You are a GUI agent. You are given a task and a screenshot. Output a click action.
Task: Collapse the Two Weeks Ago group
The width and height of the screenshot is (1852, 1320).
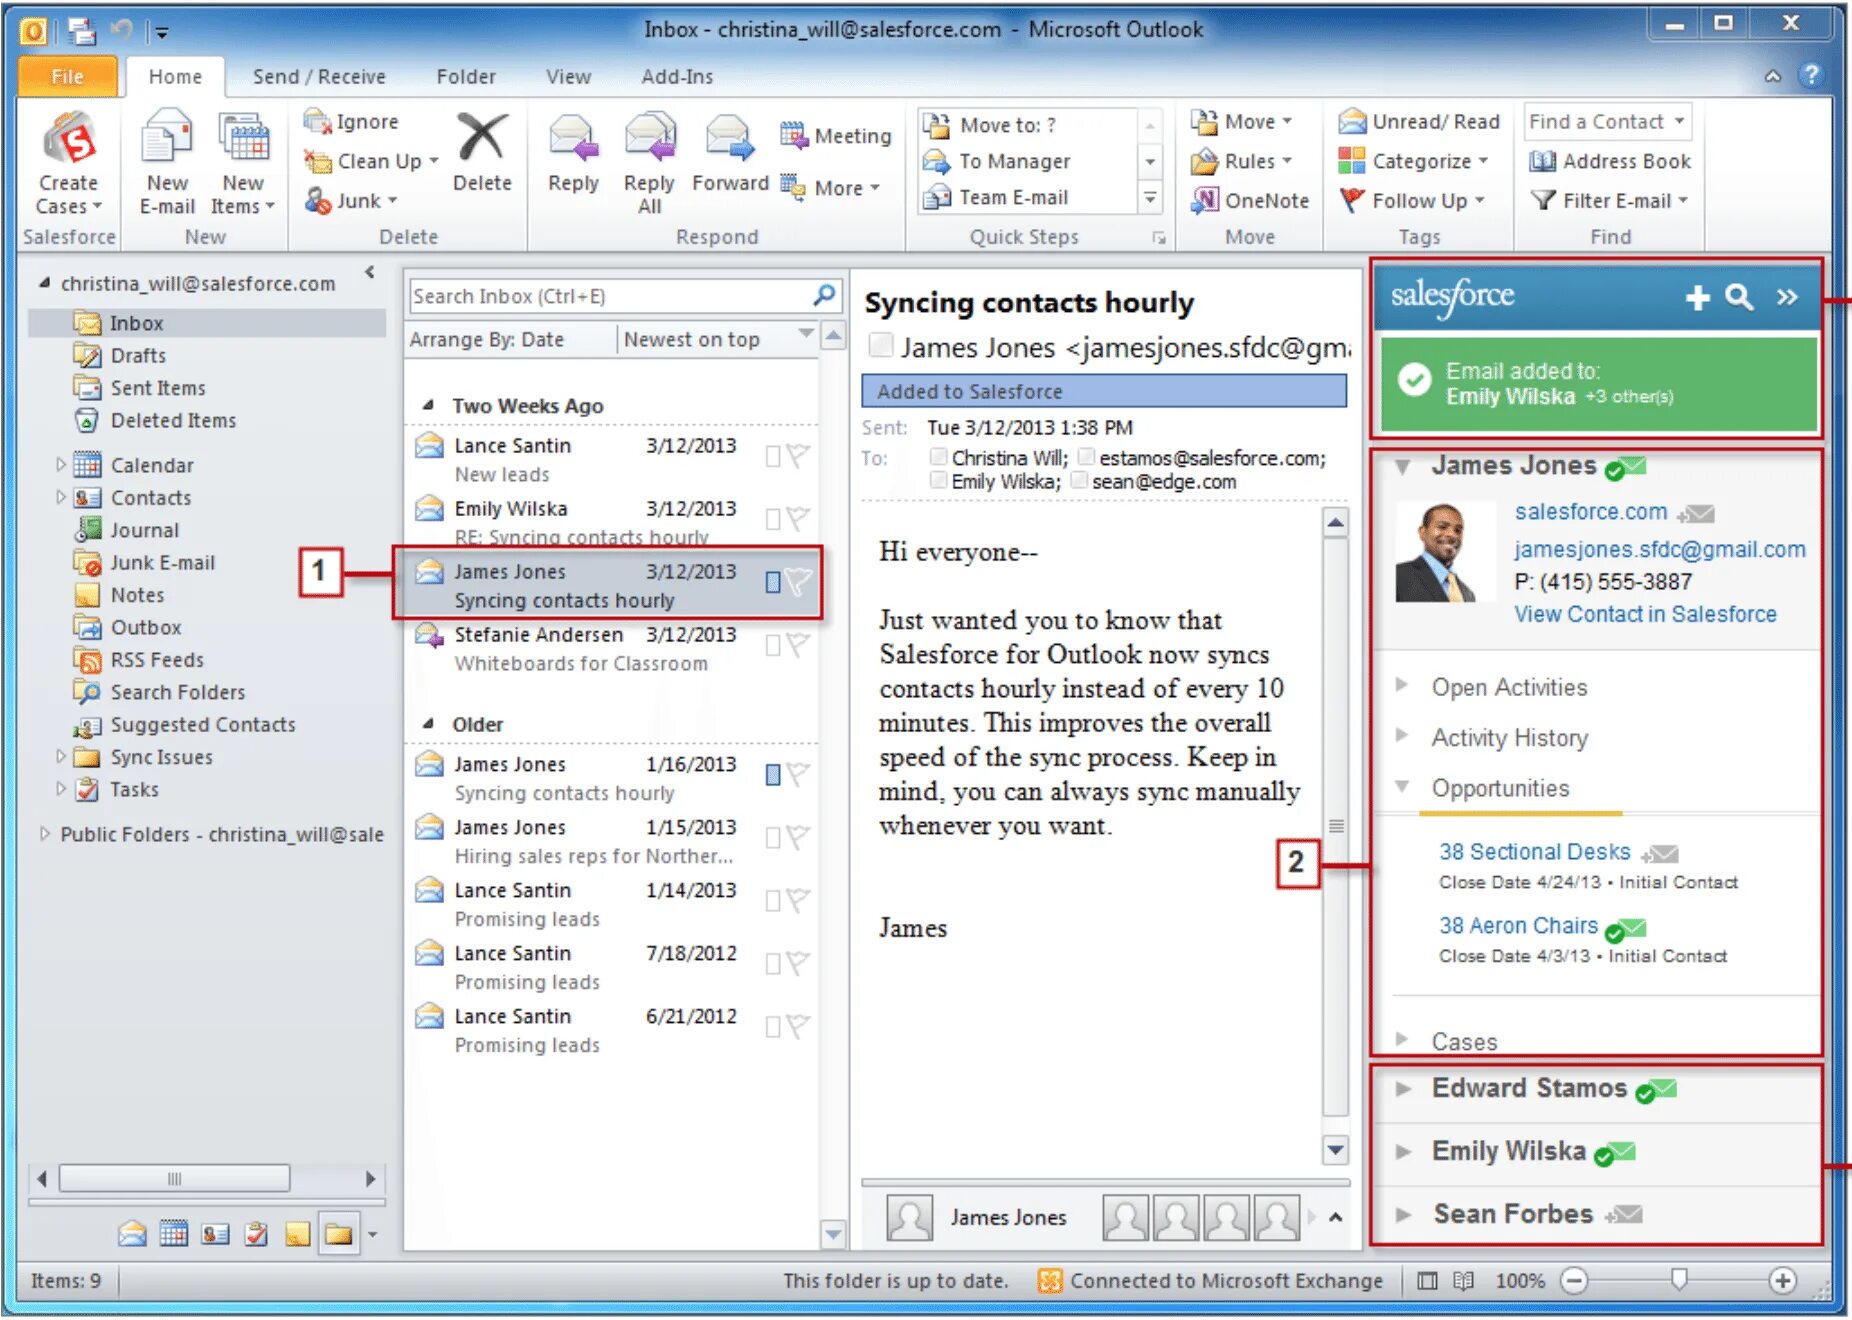[429, 405]
